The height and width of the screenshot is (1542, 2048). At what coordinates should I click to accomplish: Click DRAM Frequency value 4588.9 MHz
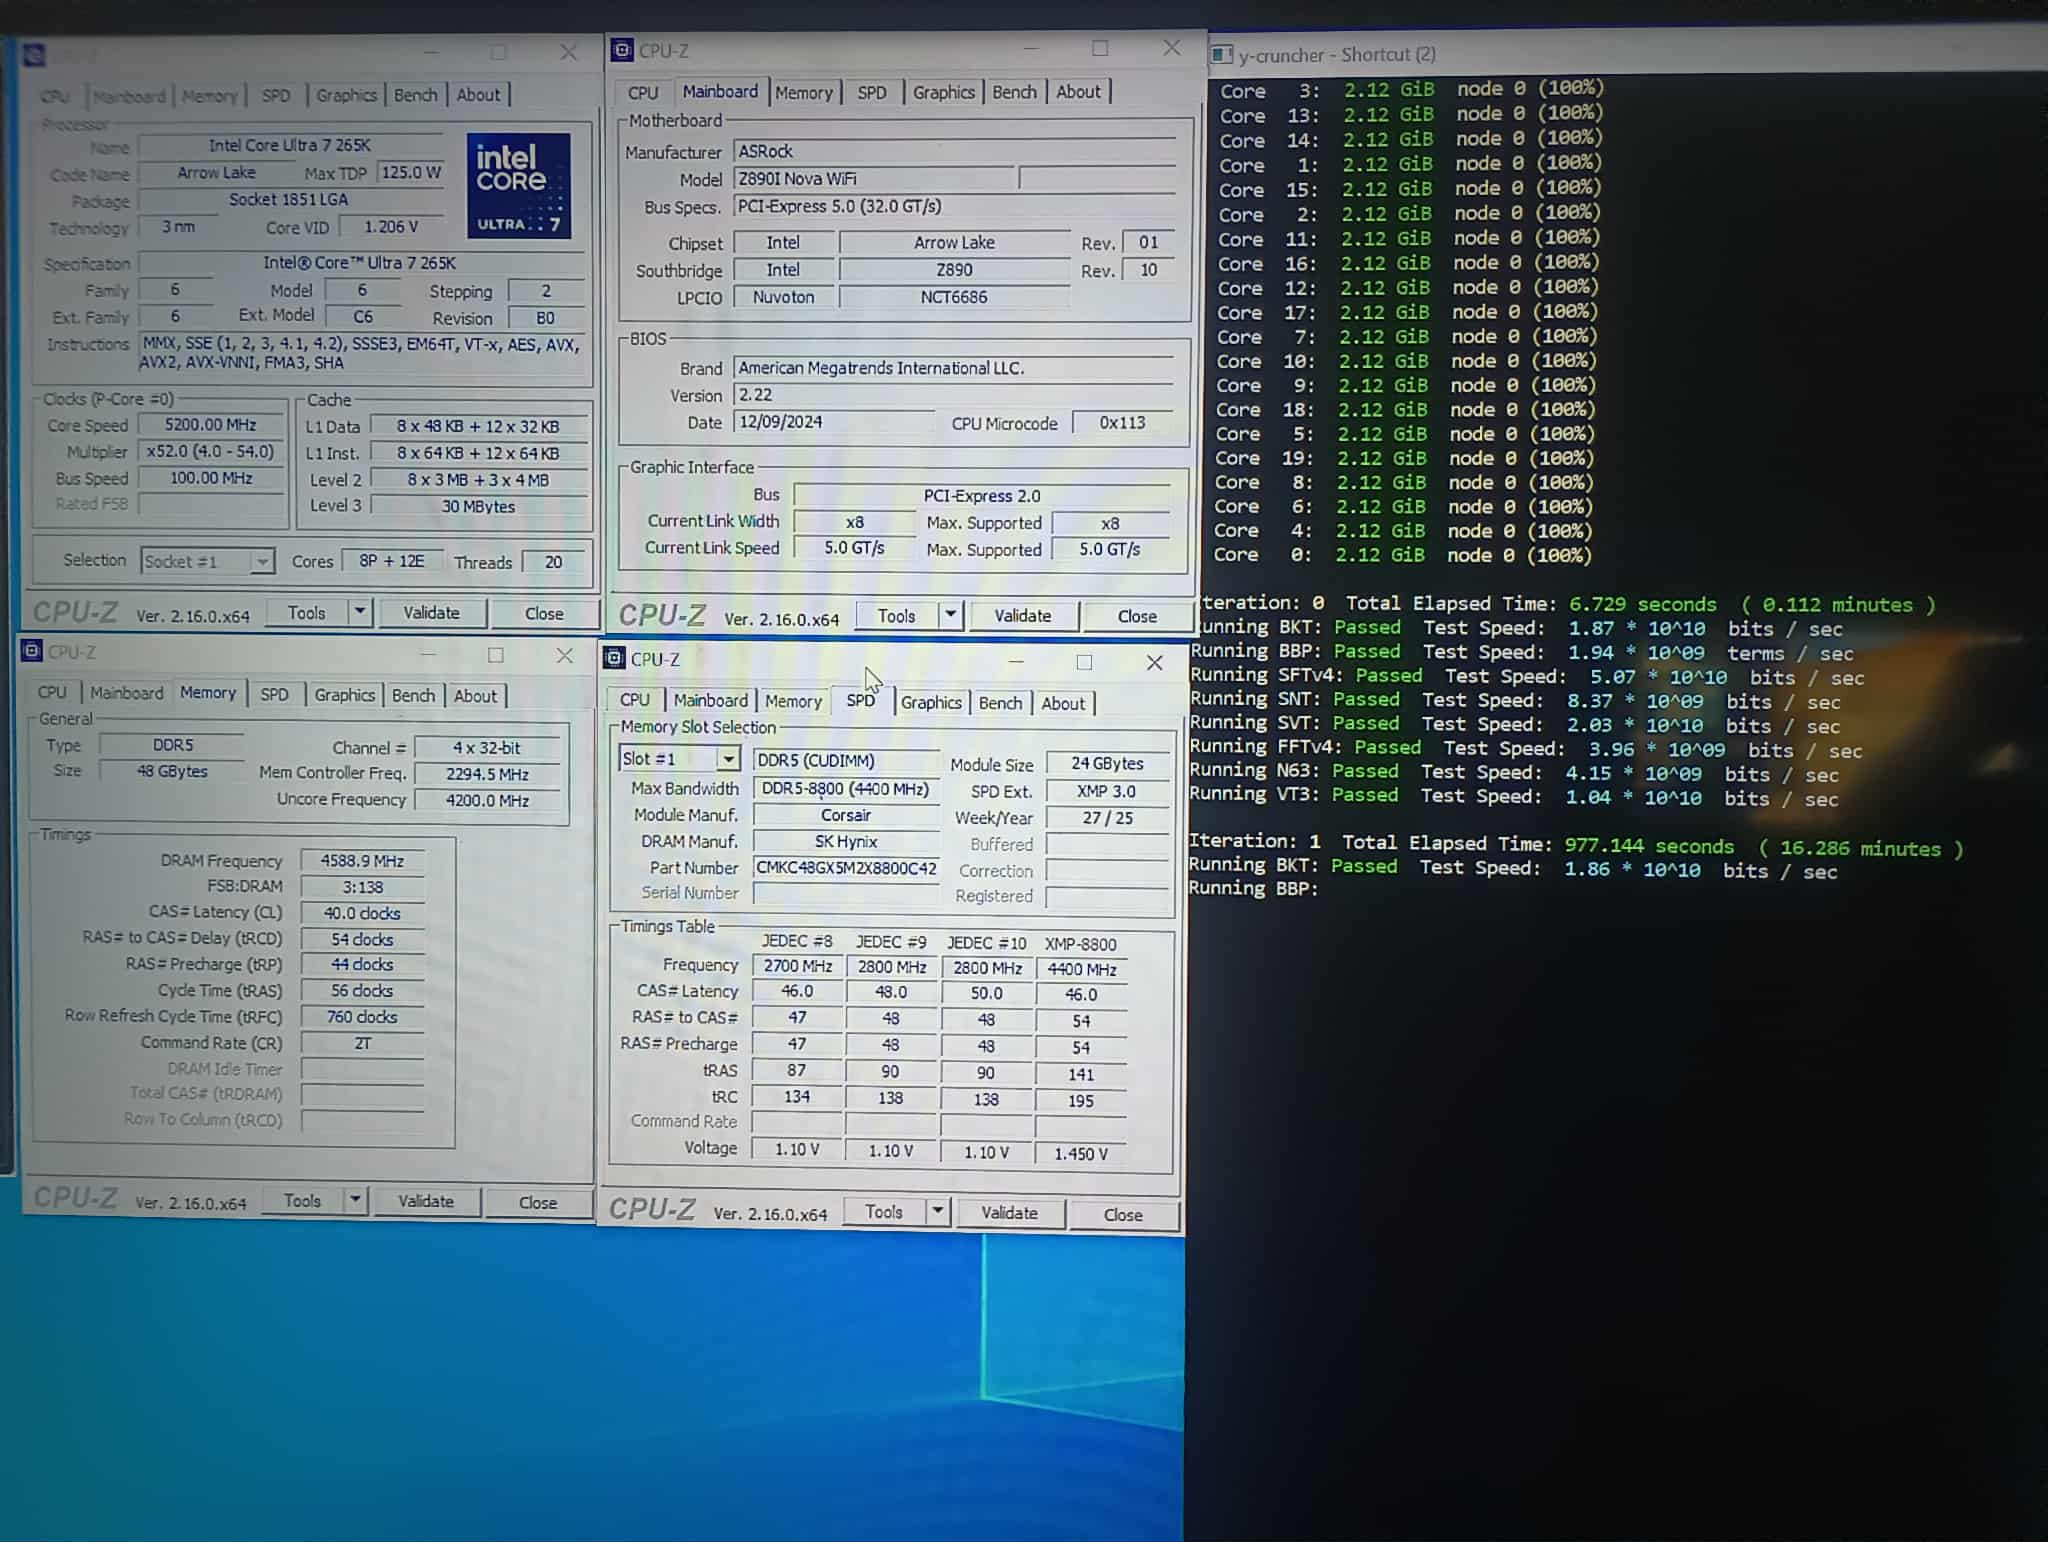tap(362, 861)
